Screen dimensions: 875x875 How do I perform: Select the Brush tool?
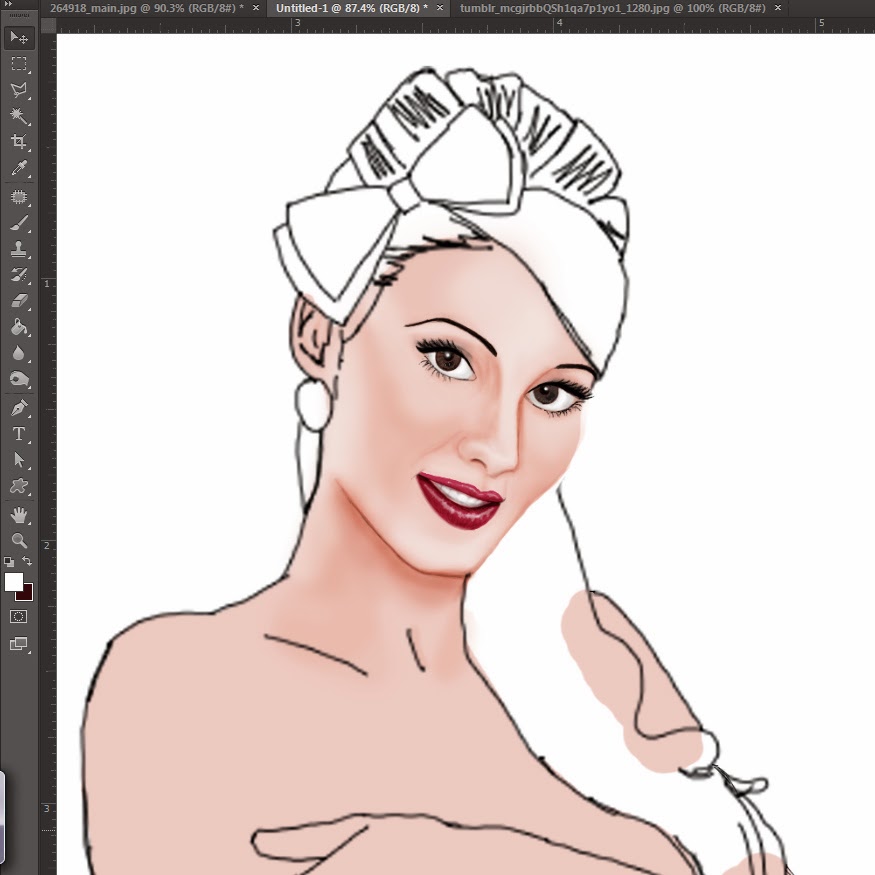(x=19, y=223)
